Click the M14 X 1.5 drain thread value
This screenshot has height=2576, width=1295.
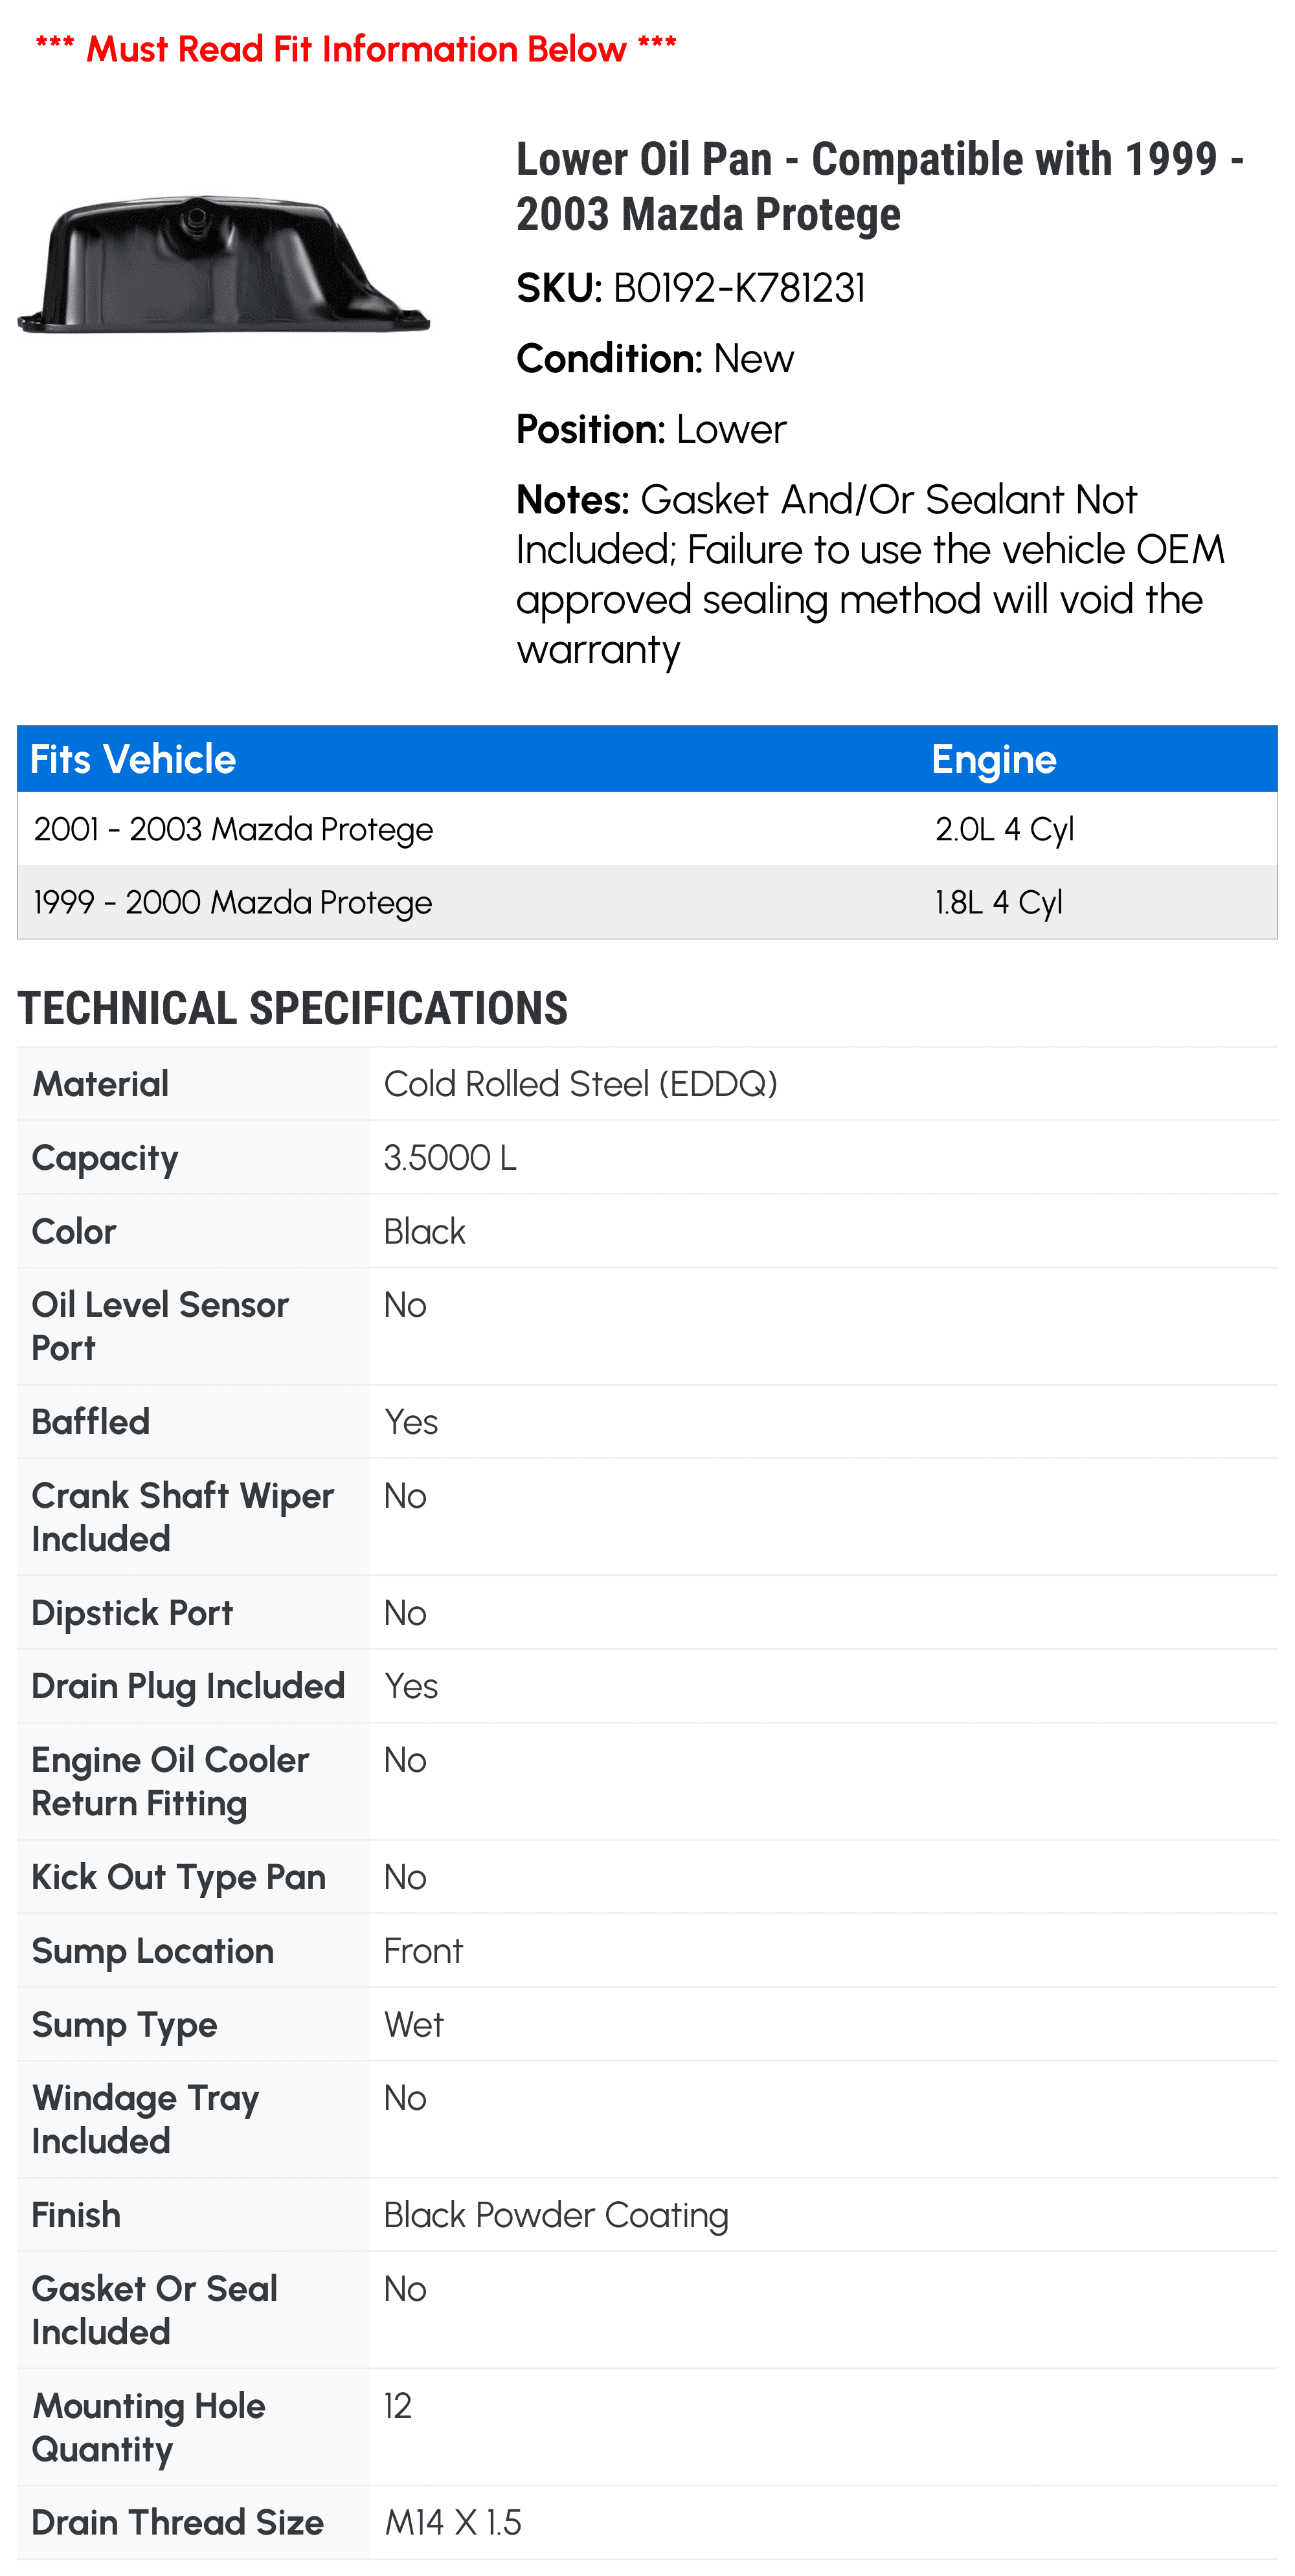[x=452, y=2523]
